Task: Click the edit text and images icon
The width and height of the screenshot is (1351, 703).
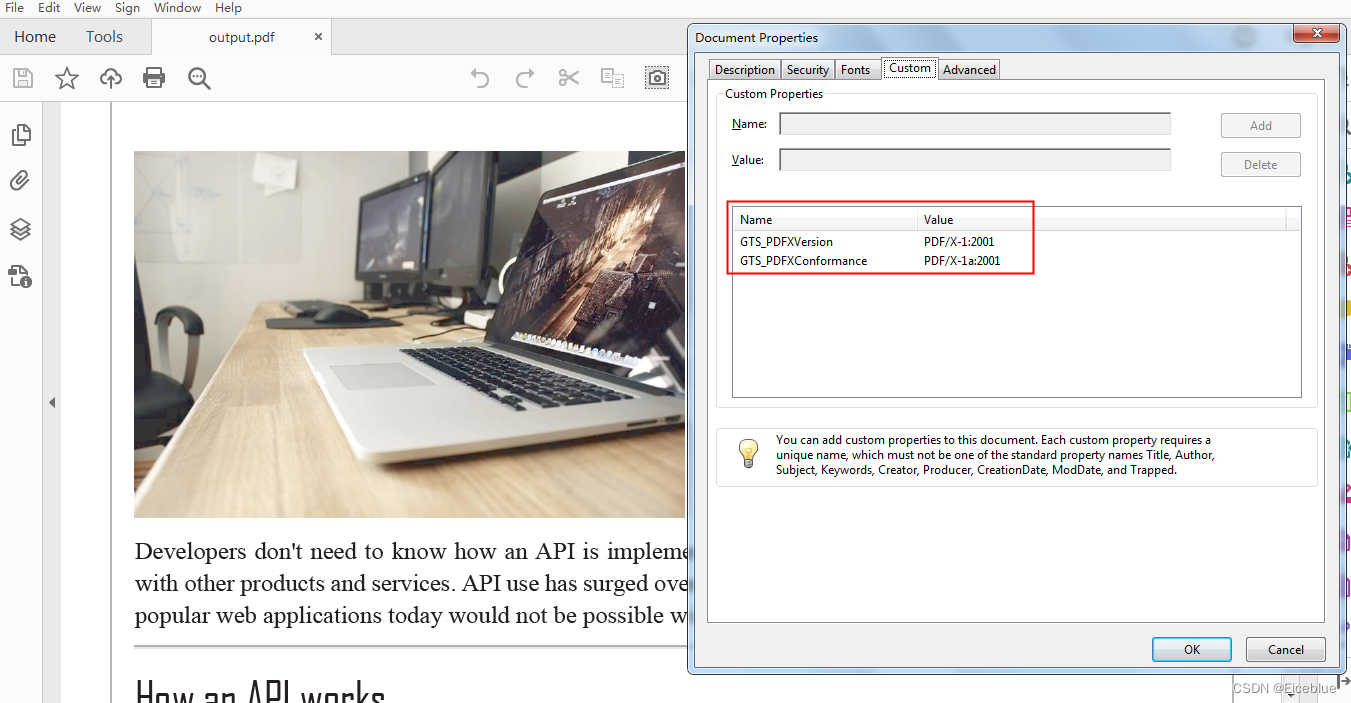Action: [x=612, y=78]
